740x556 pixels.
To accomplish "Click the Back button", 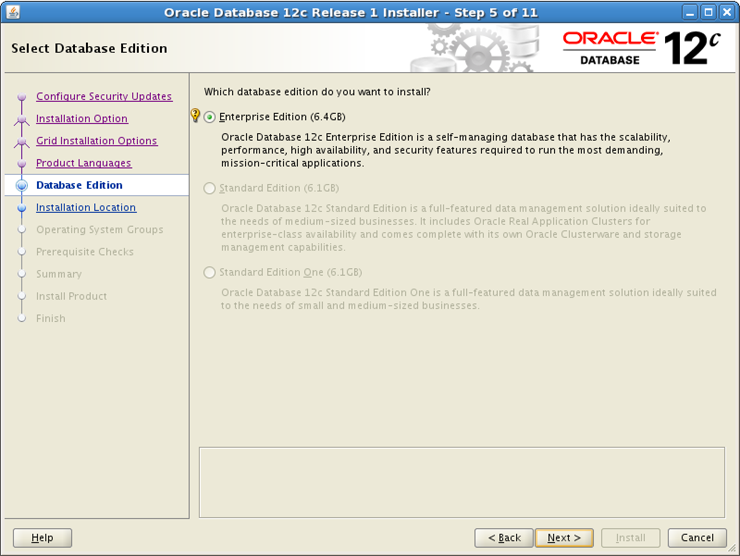I will click(504, 538).
